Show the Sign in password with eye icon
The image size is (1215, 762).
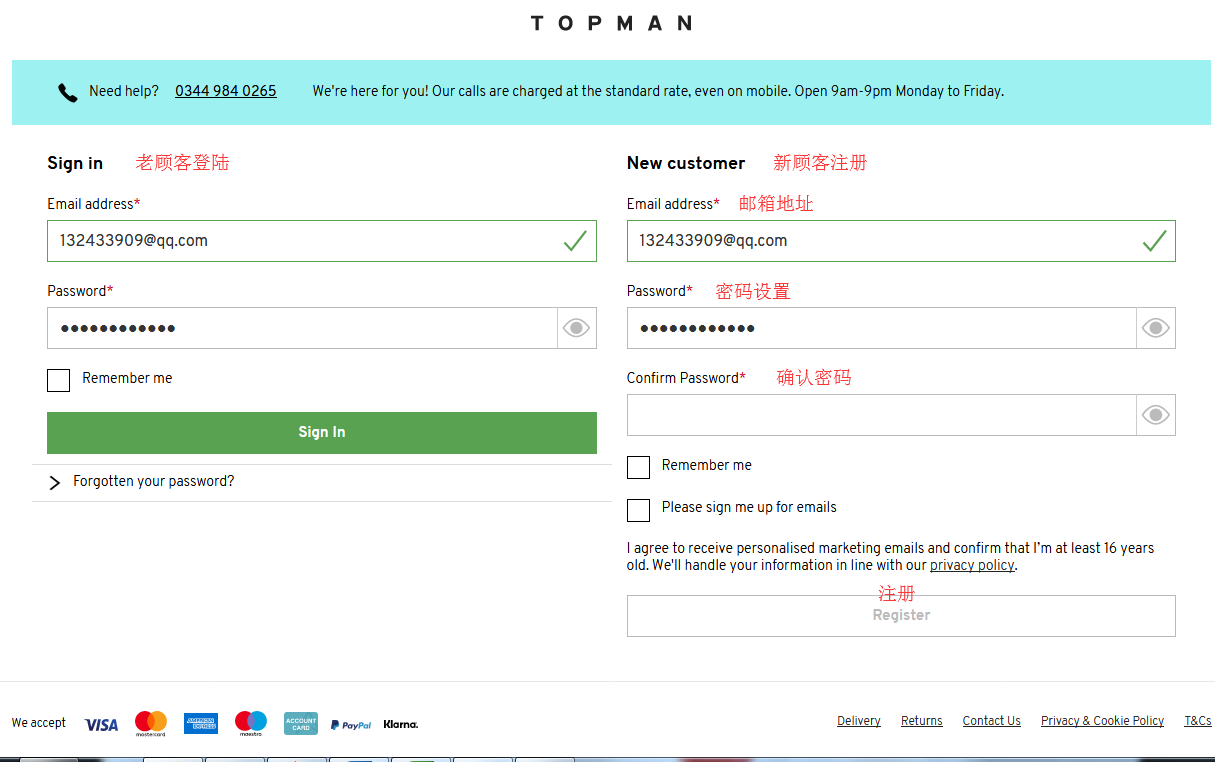(x=576, y=328)
